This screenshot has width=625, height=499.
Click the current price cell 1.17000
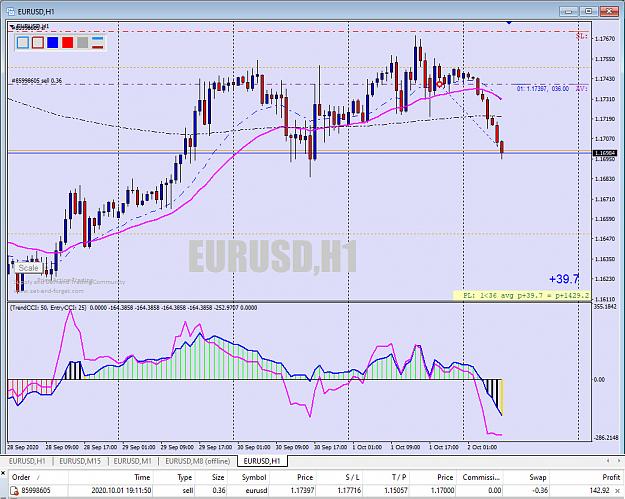442,491
